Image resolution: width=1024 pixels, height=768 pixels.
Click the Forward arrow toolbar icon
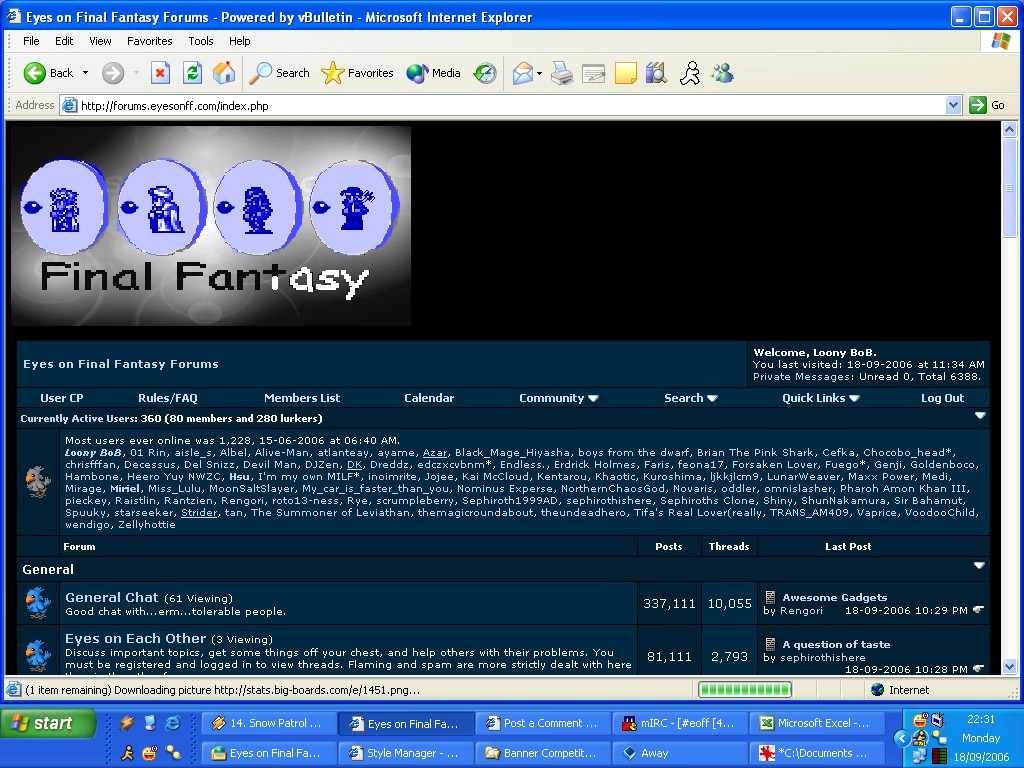point(112,73)
